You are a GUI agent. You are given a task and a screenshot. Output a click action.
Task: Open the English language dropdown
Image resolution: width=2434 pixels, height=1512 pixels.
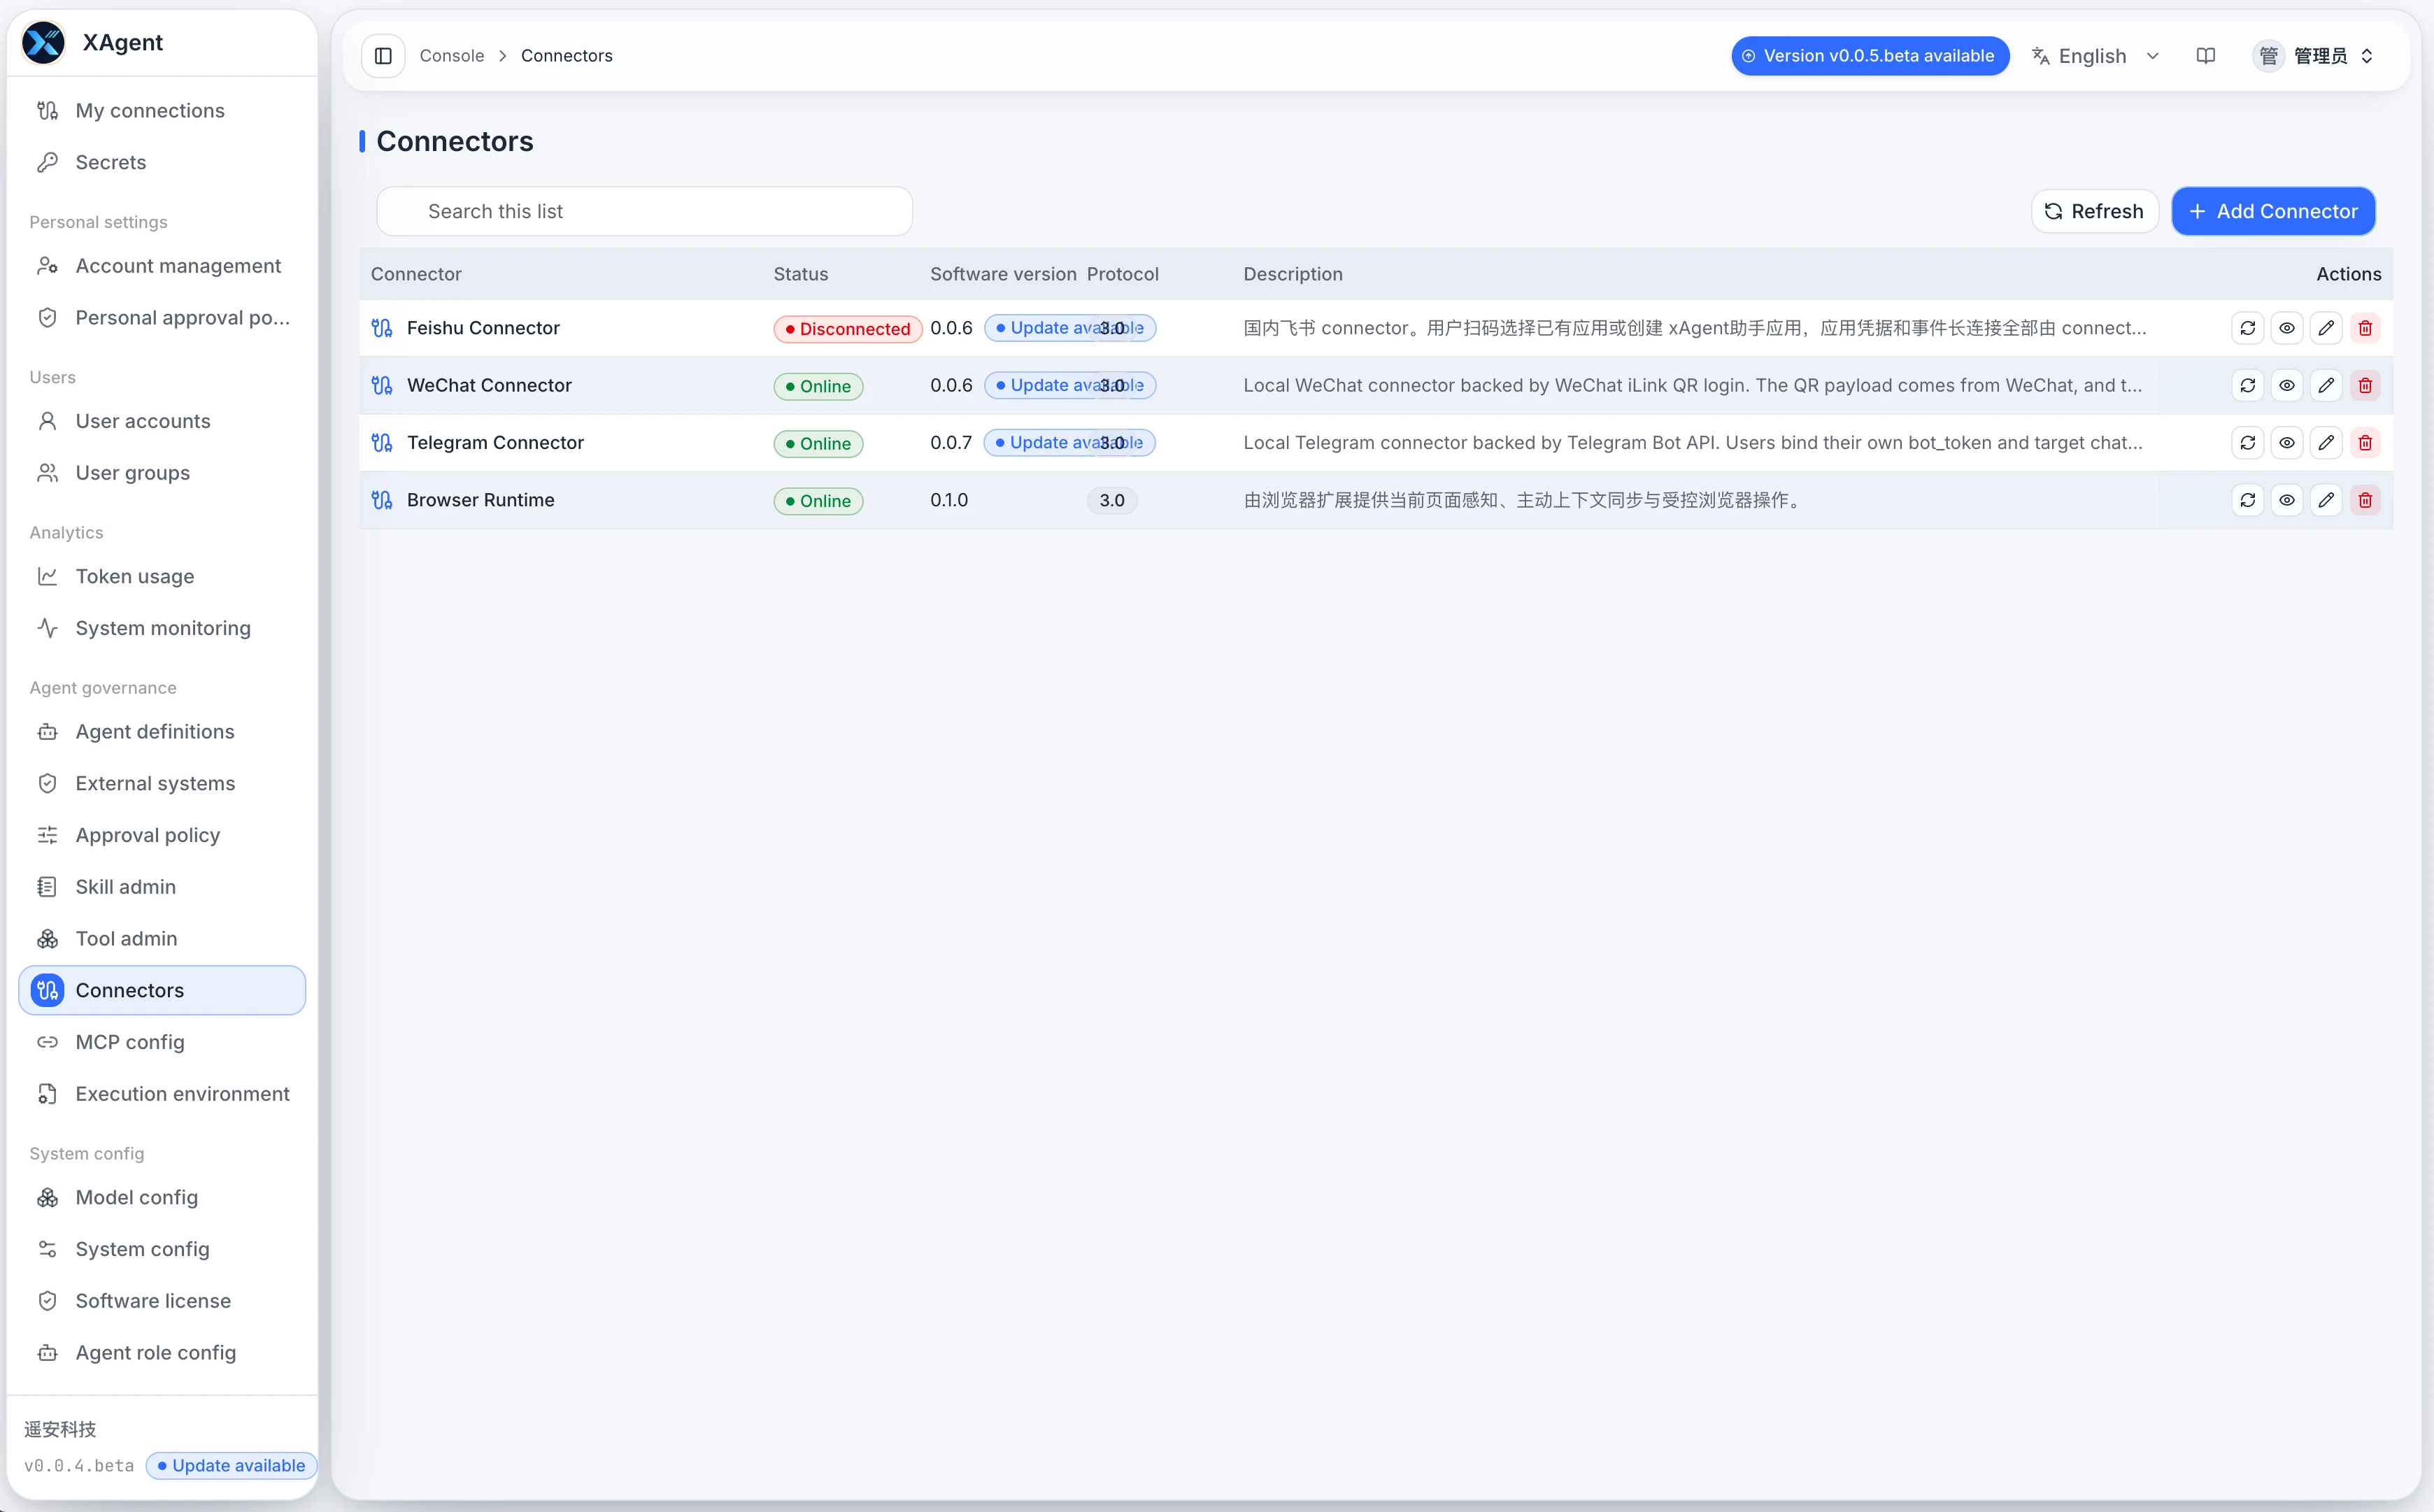coord(2096,56)
